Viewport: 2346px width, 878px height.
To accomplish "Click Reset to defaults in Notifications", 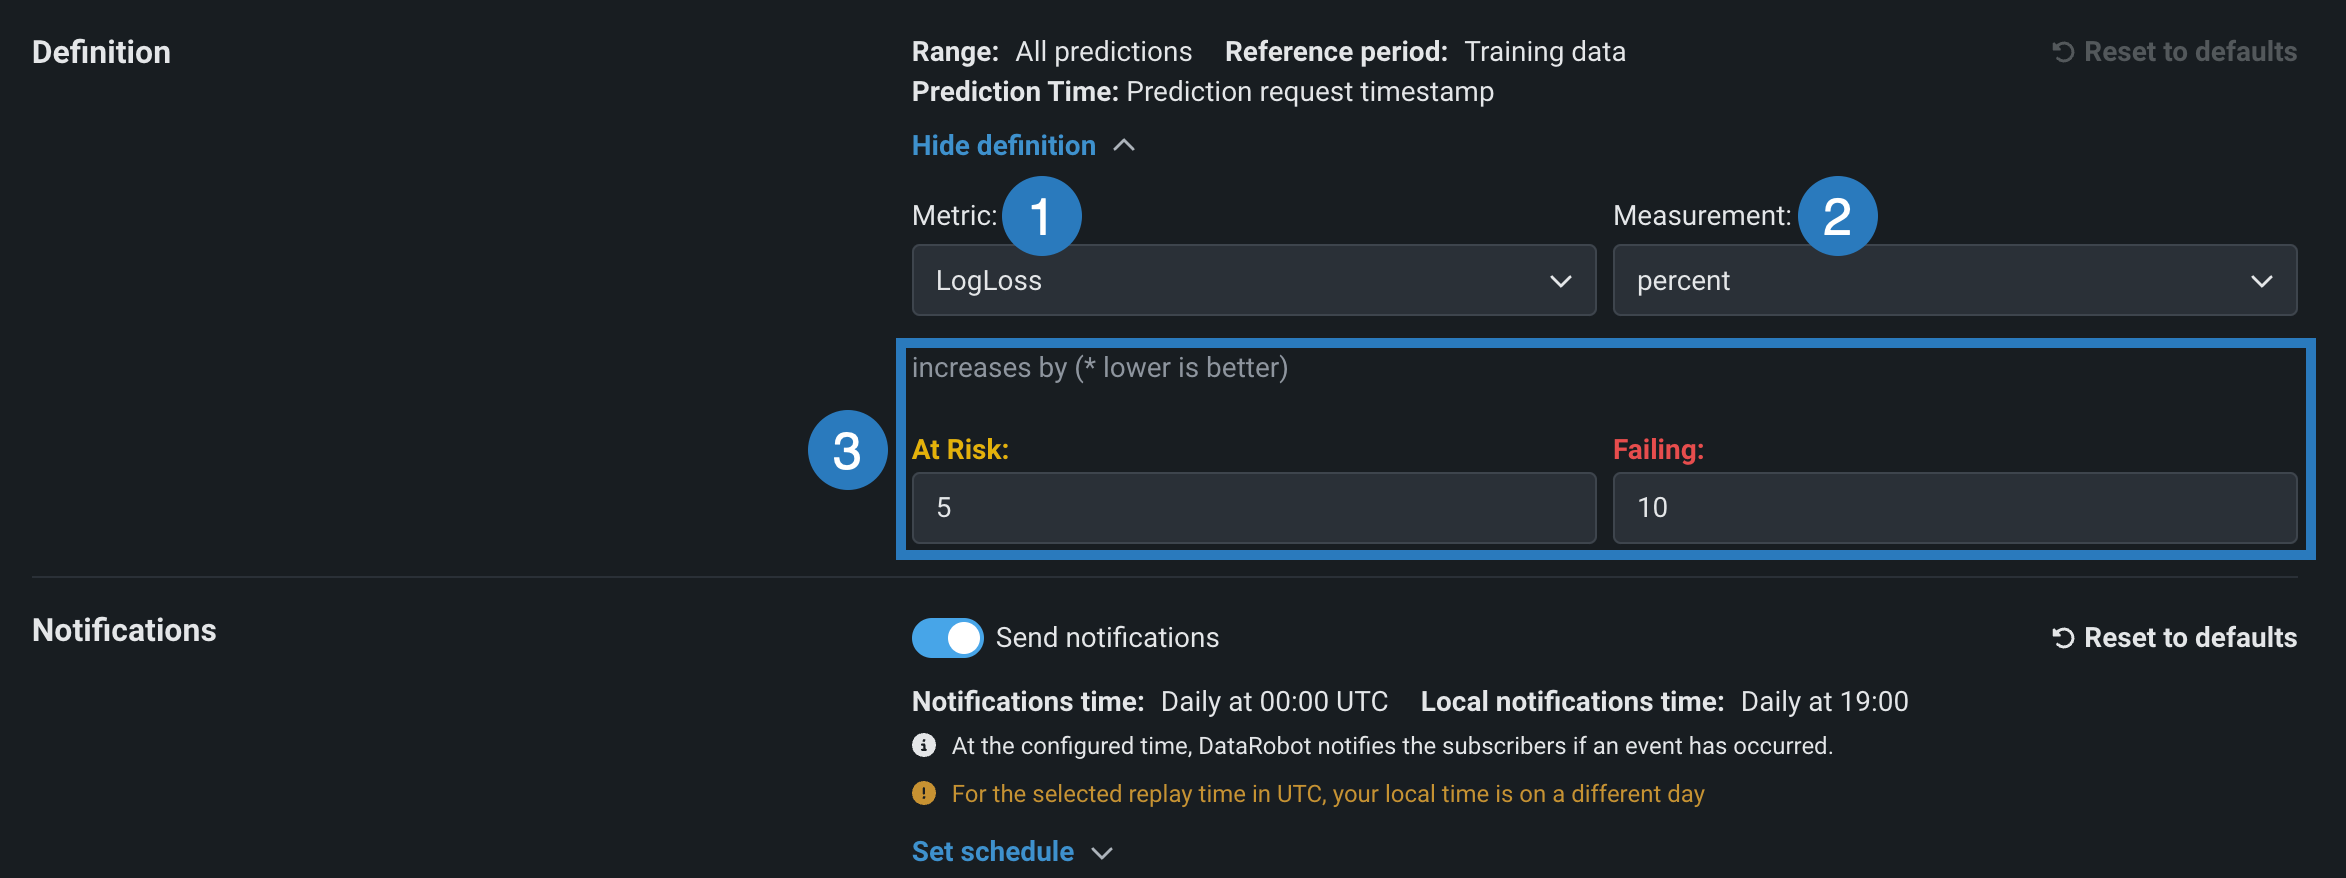I will [2189, 638].
